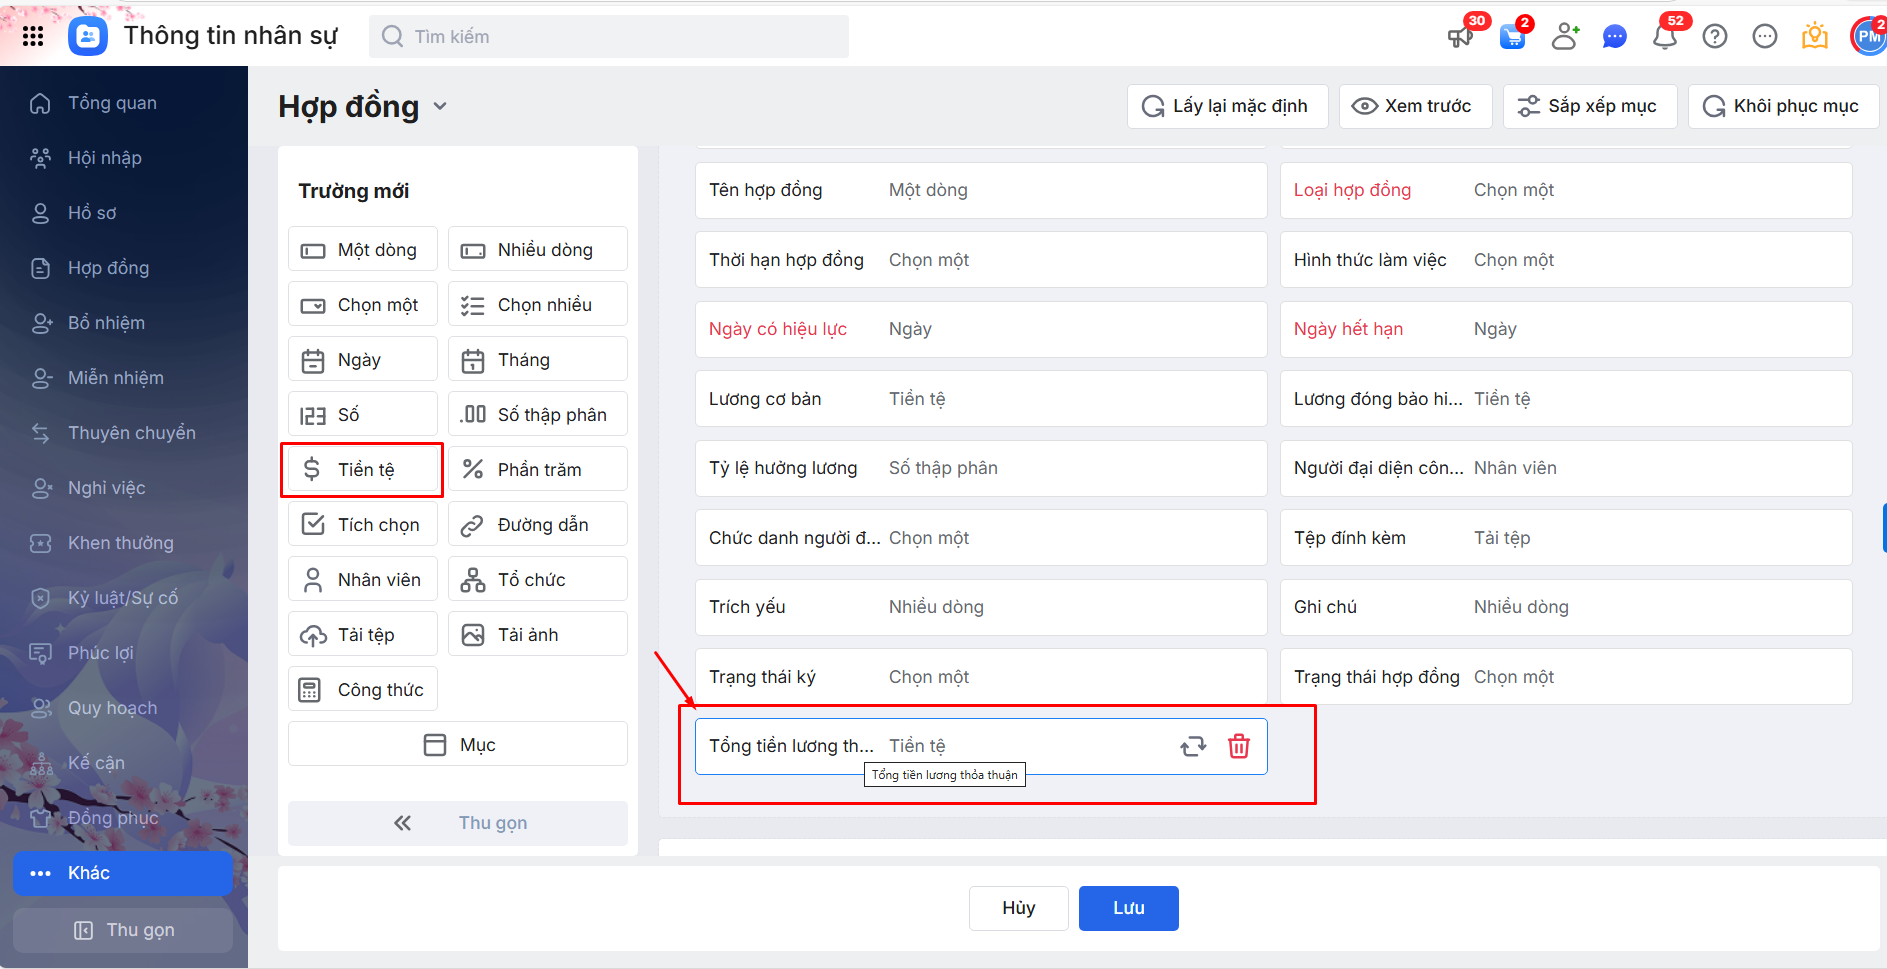
Task: Add a Tiền tệ currency field
Action: tap(363, 470)
